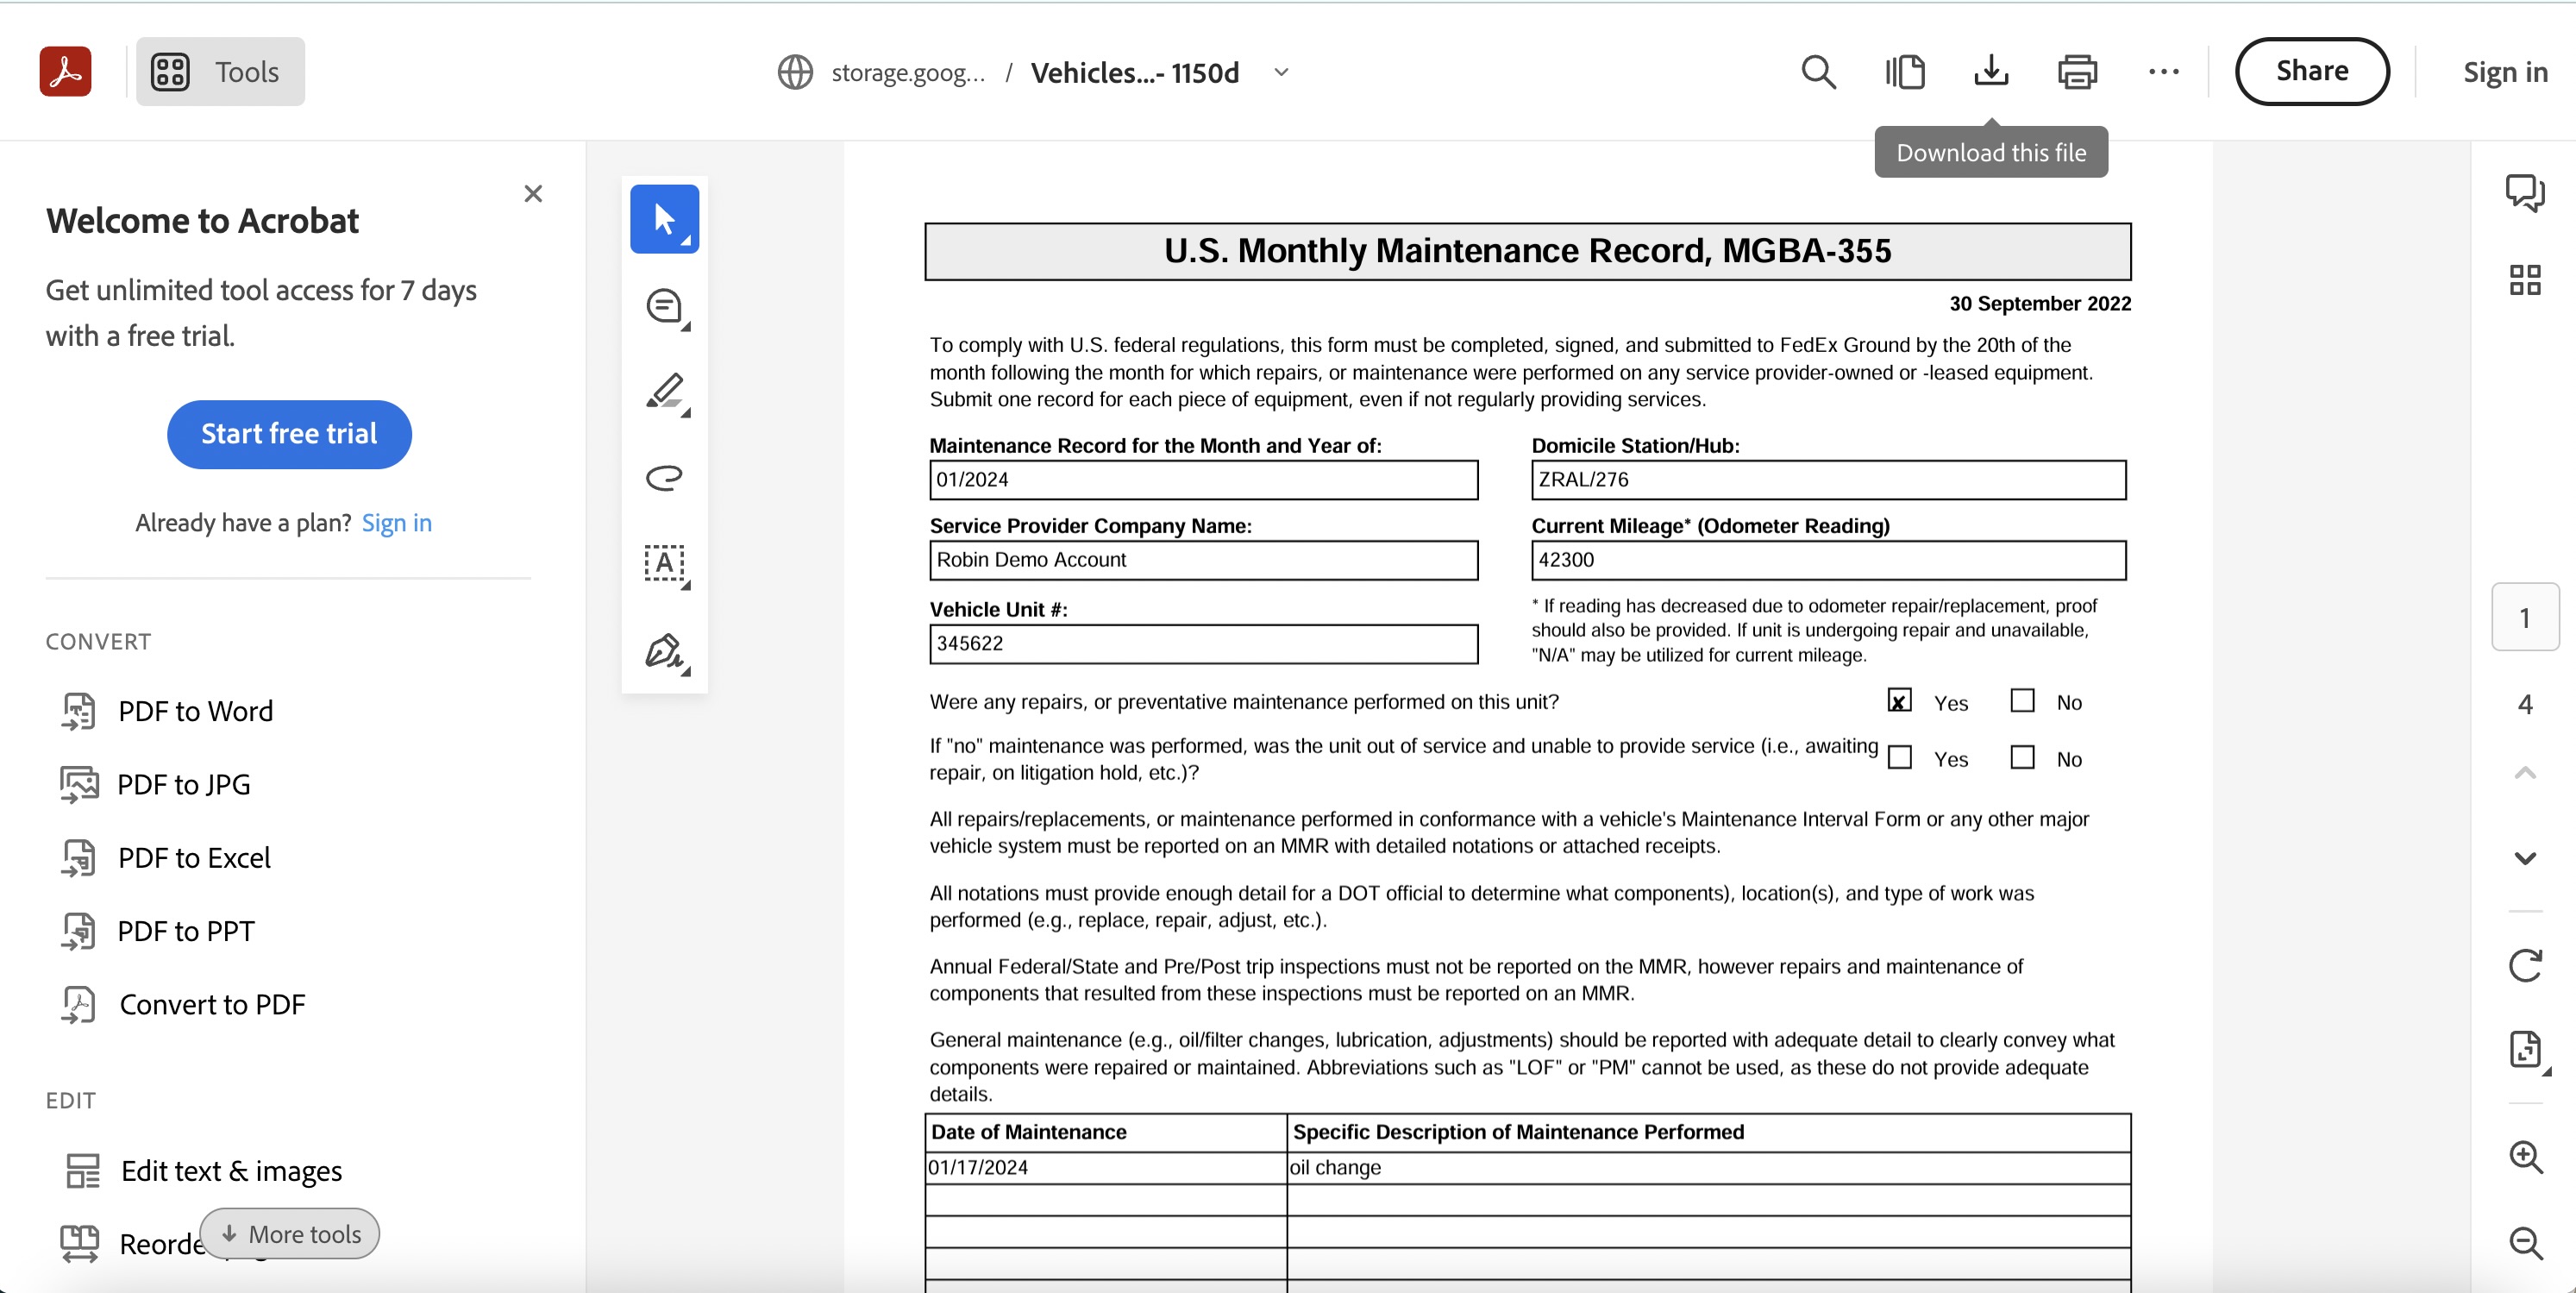Click the Share button

[2311, 72]
